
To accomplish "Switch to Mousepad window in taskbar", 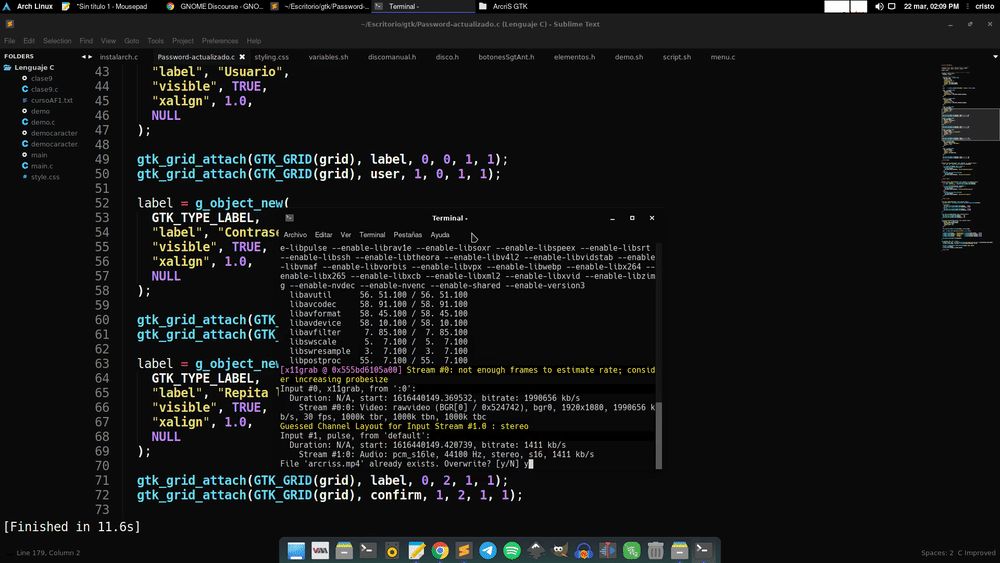I will (105, 6).
